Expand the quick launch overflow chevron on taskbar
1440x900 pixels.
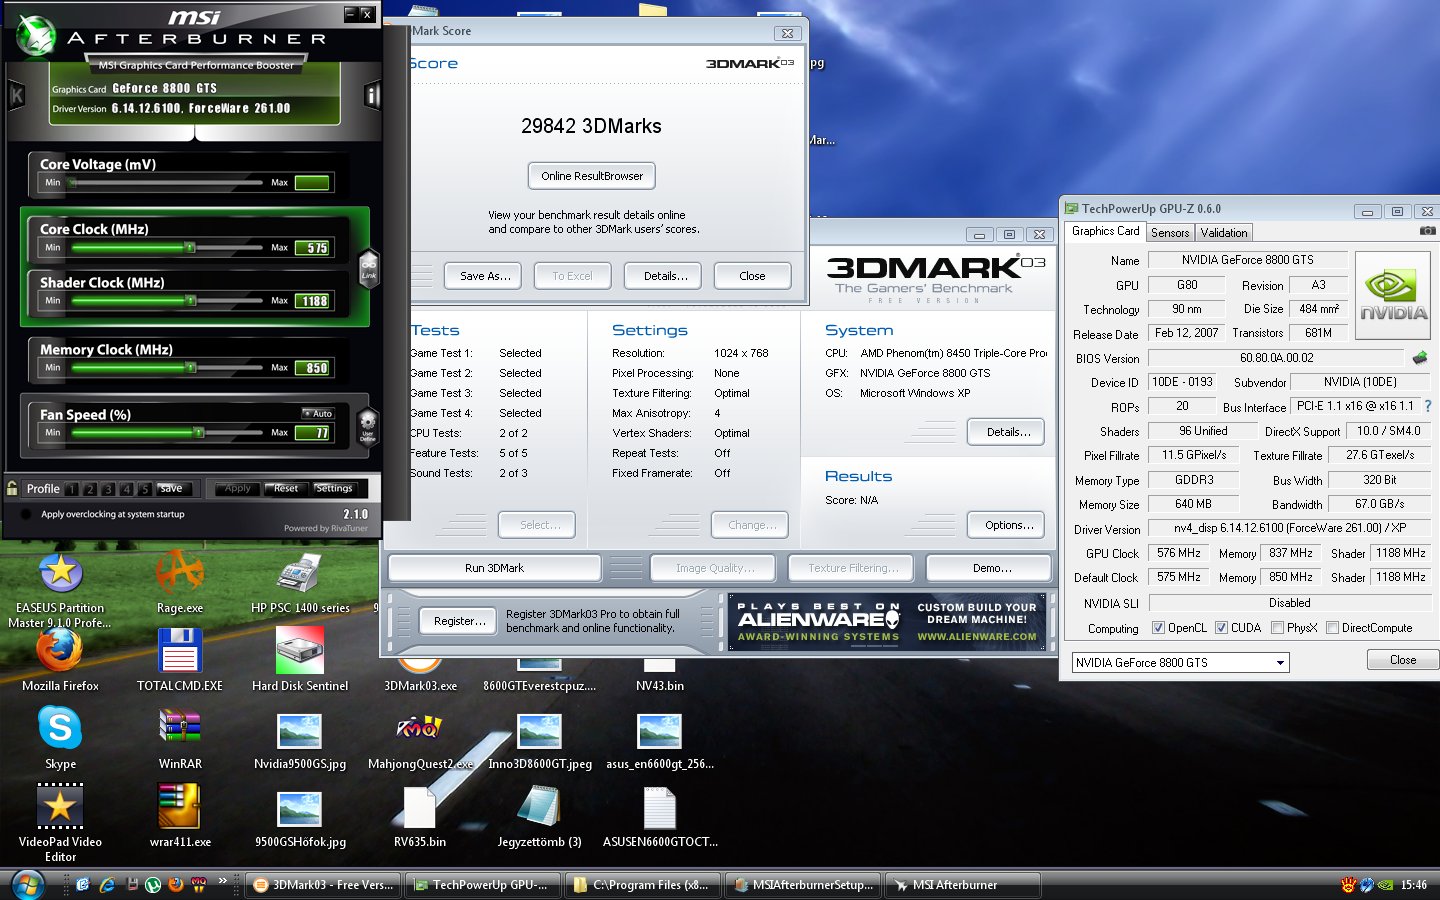[222, 880]
